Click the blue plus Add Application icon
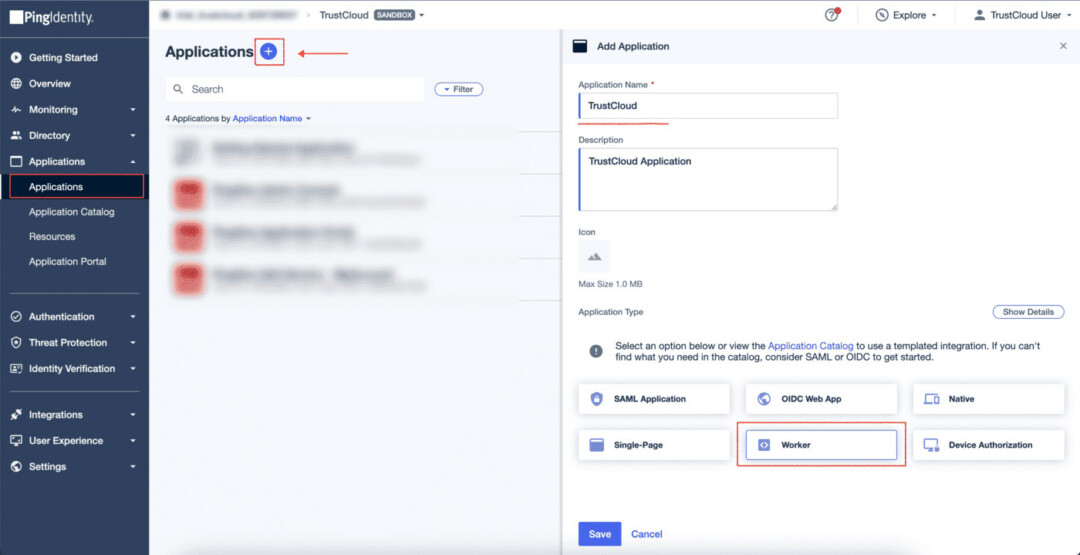The width and height of the screenshot is (1080, 555). coord(269,51)
